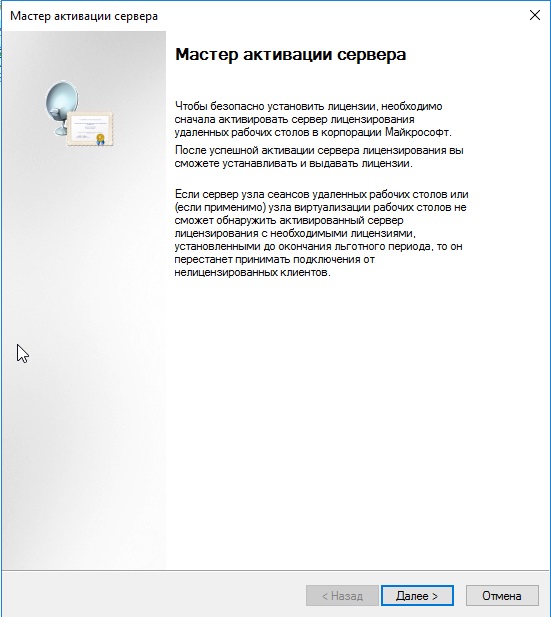Close the server activation wizard window
The height and width of the screenshot is (617, 551).
[534, 15]
